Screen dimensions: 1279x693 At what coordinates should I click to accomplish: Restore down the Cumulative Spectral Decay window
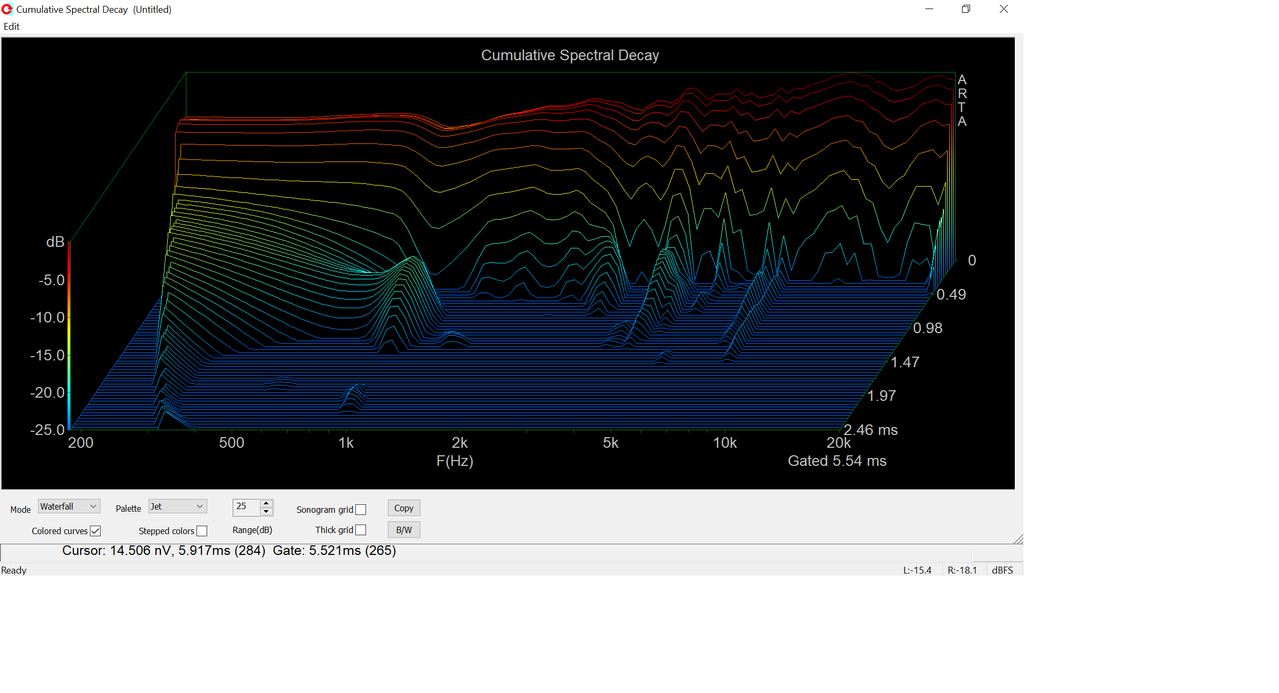pyautogui.click(x=966, y=9)
